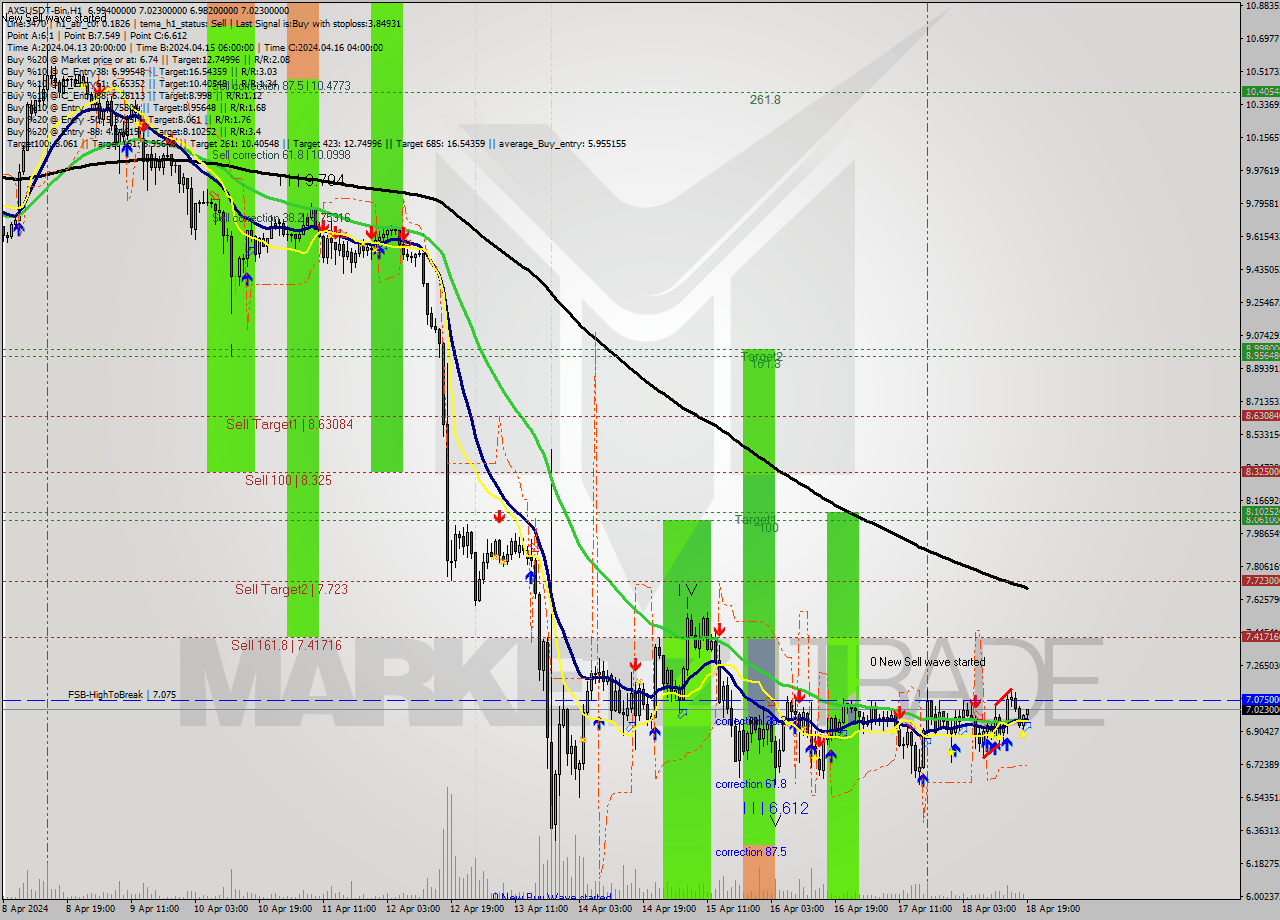Click the 'I I I 9.794' wave label
This screenshot has height=920, width=1280.
312,181
